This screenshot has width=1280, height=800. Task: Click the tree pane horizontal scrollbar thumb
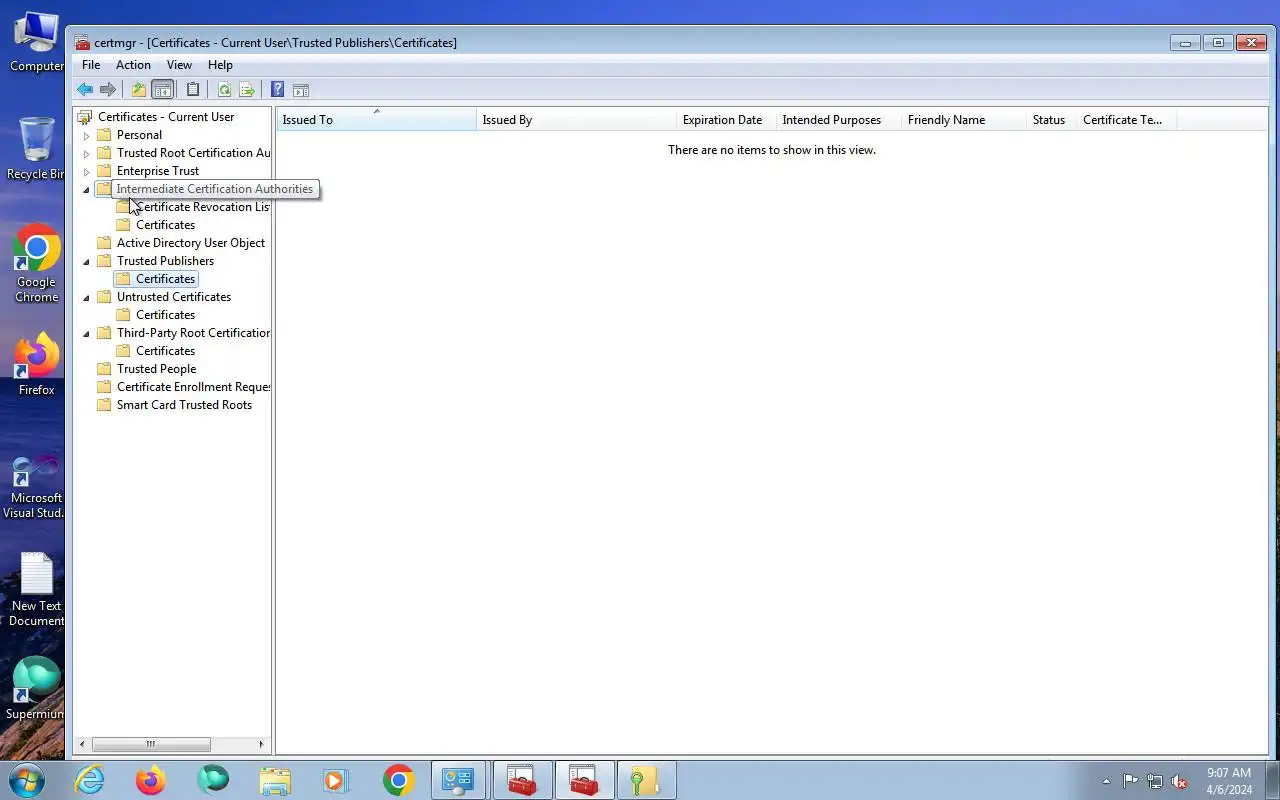[151, 744]
